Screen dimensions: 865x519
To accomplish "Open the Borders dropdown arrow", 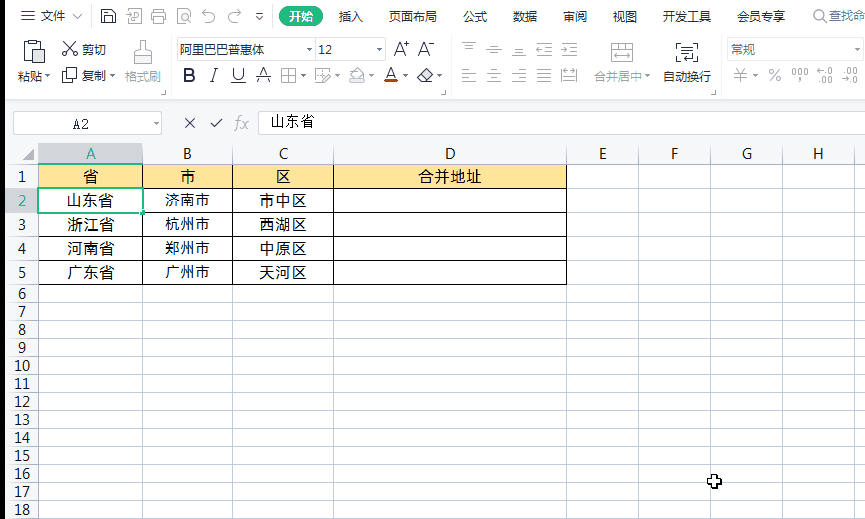I will [x=303, y=76].
